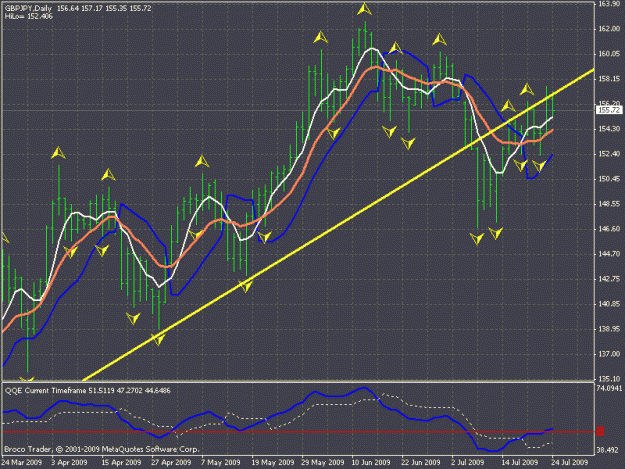The height and width of the screenshot is (469, 625).
Task: Click the 15 Apr 2009 date label
Action: (x=121, y=463)
